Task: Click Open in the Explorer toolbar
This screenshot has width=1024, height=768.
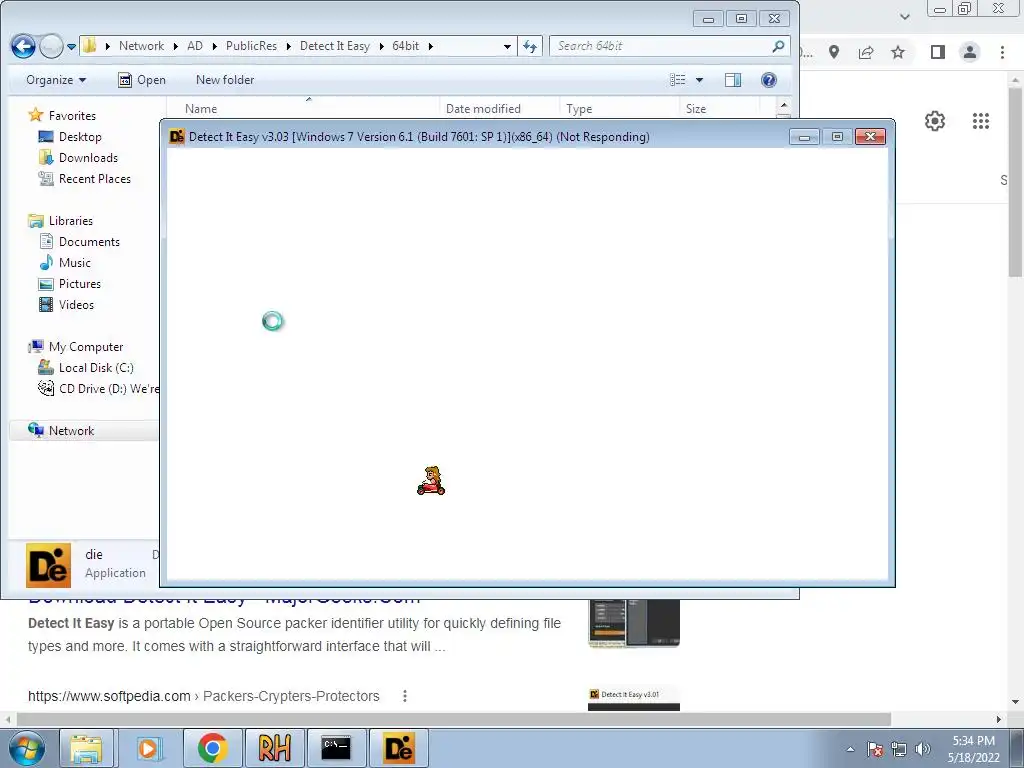Action: click(142, 80)
